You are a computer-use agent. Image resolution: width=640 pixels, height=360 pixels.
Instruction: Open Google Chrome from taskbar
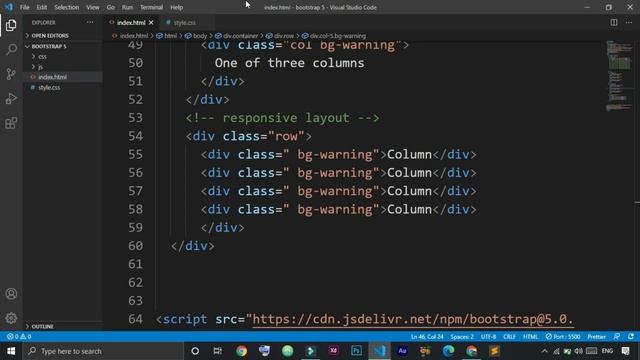(241, 351)
